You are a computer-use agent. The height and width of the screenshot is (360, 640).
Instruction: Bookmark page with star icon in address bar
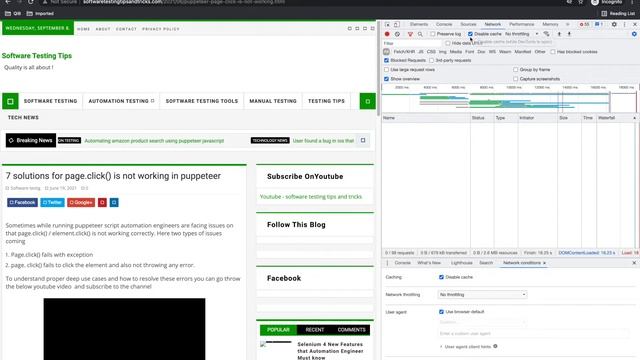pyautogui.click(x=580, y=2)
